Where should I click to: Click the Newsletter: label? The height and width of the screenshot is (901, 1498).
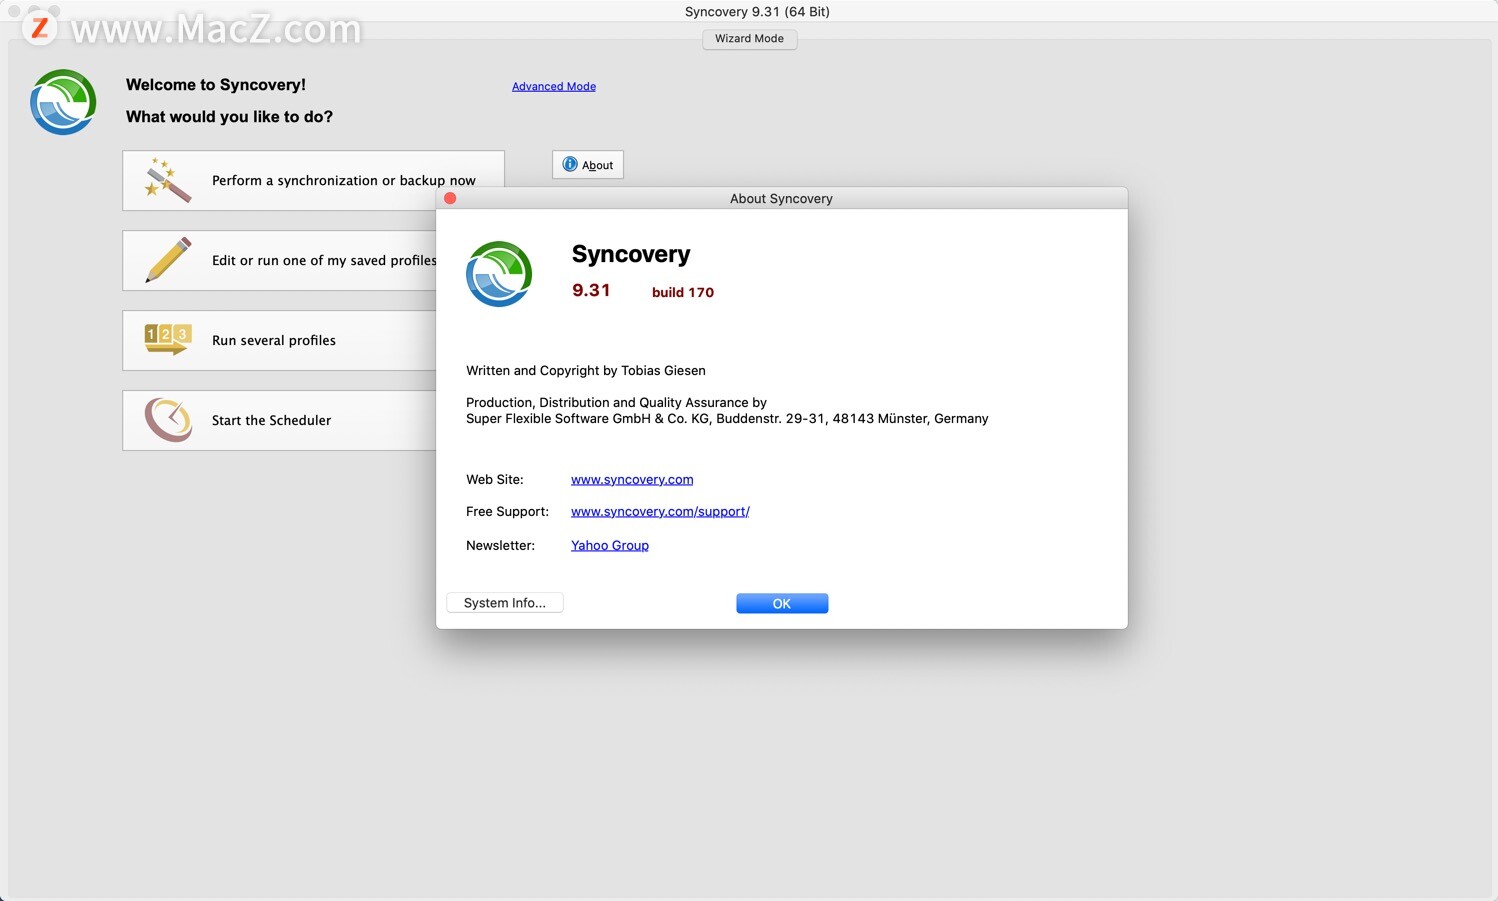coord(500,545)
